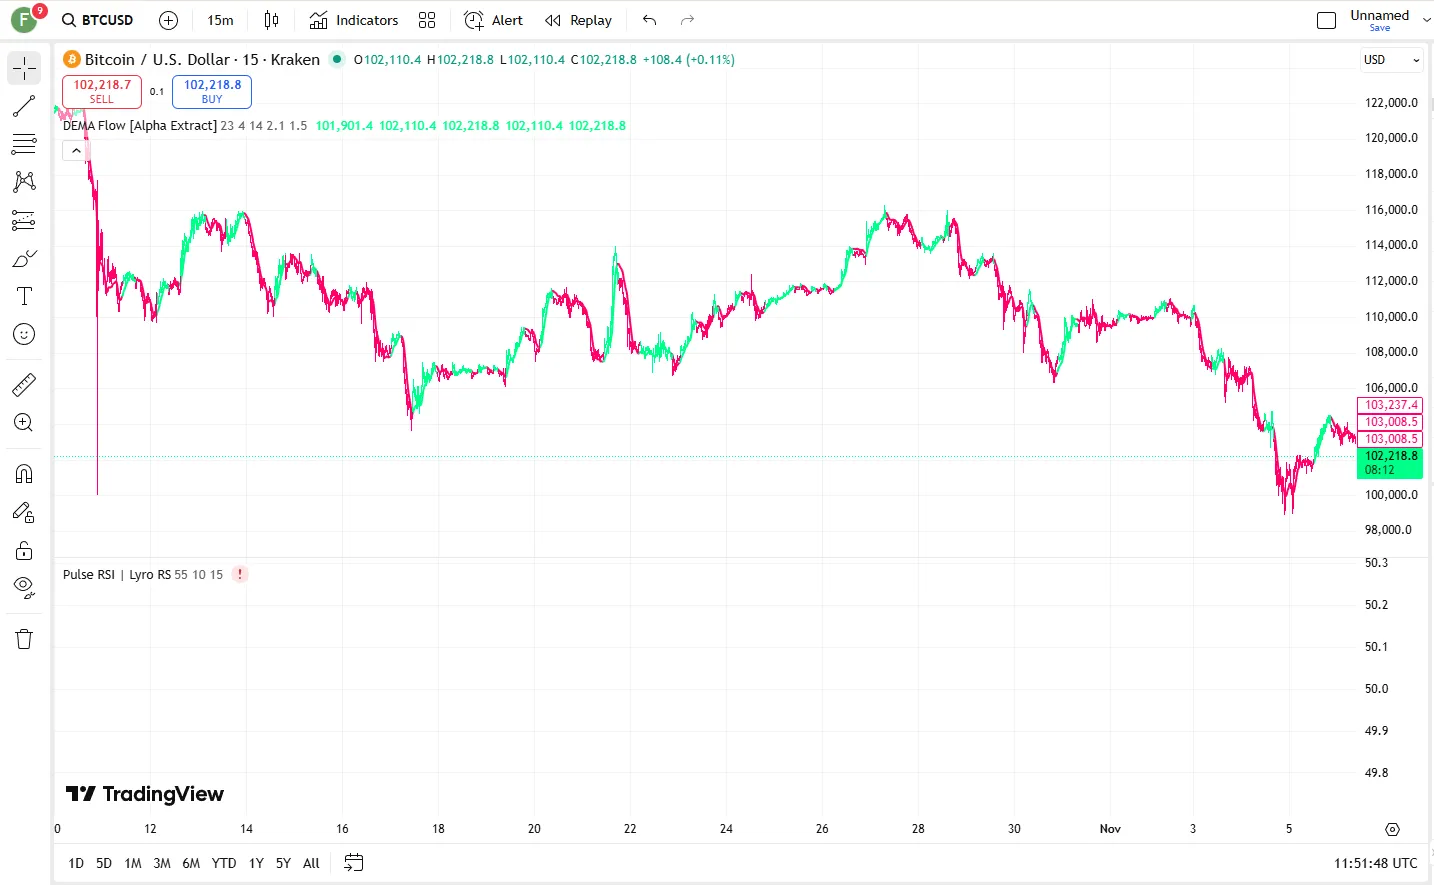Image resolution: width=1434 pixels, height=885 pixels.
Task: Select the Text annotation tool
Action: [24, 296]
